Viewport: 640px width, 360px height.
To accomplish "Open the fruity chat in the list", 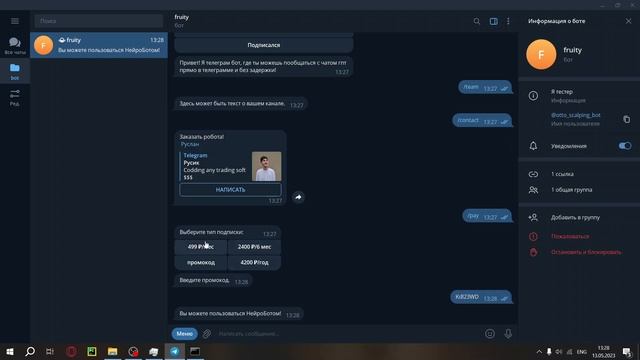I will (x=99, y=45).
